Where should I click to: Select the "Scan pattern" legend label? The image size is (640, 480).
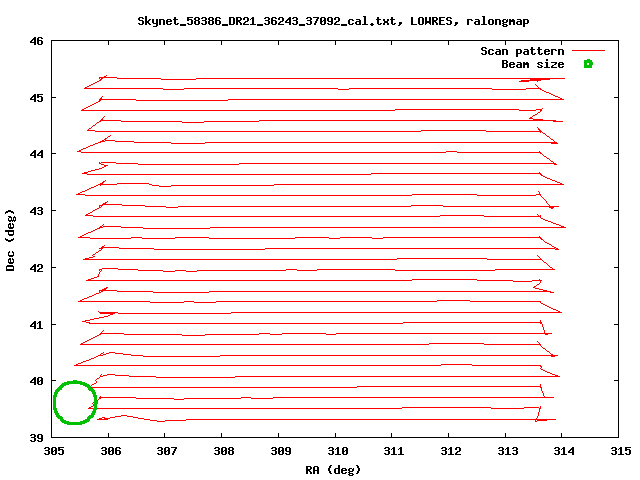(522, 51)
